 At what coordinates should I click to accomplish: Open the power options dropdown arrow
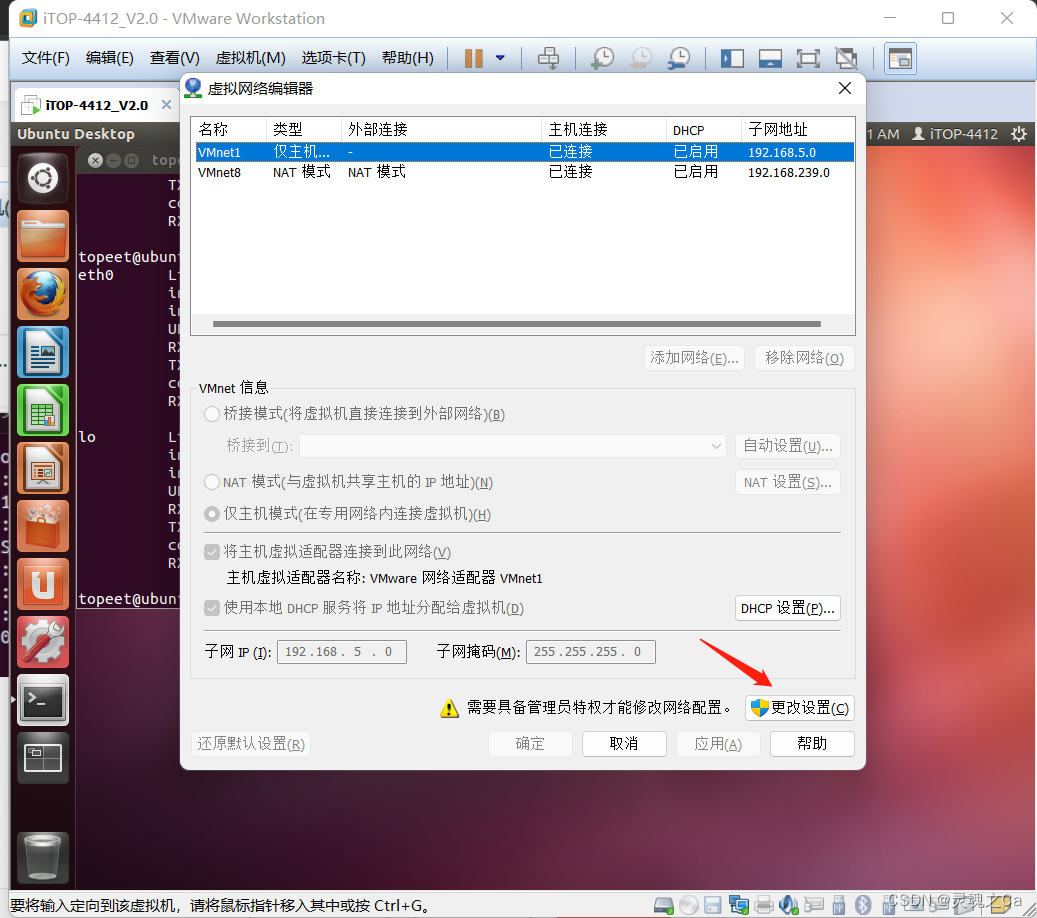click(x=501, y=58)
